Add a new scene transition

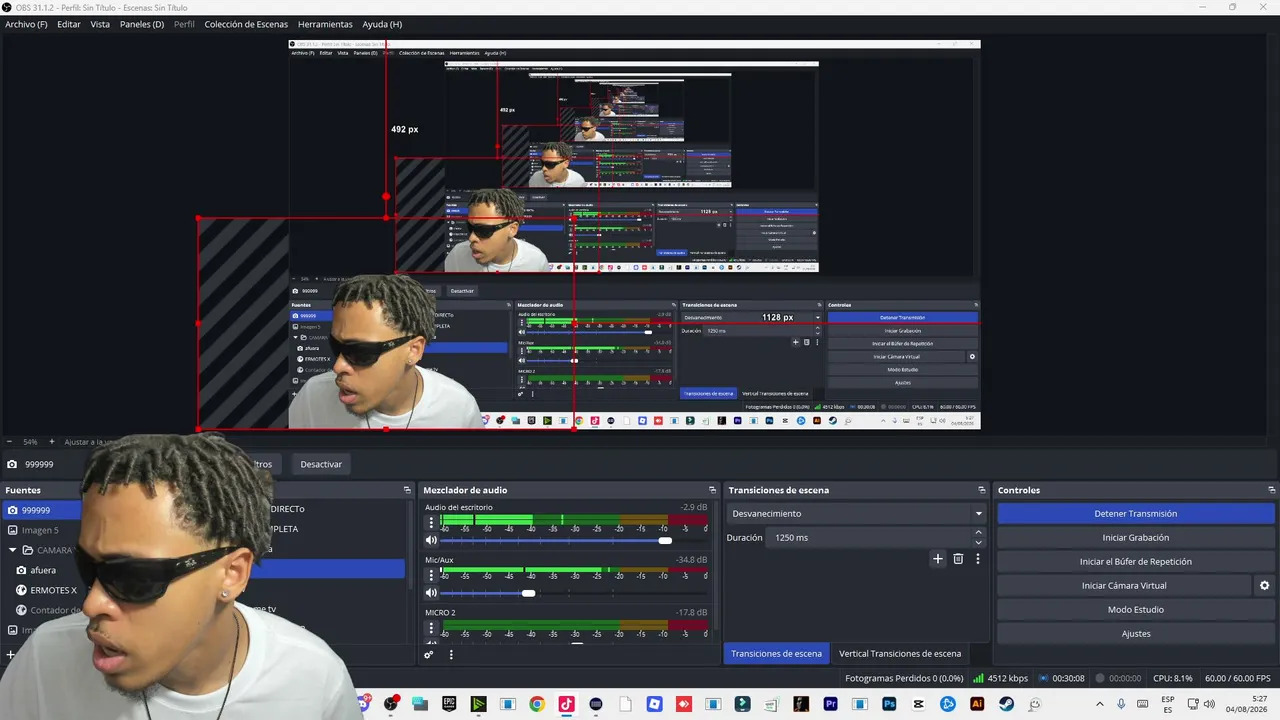coord(938,559)
